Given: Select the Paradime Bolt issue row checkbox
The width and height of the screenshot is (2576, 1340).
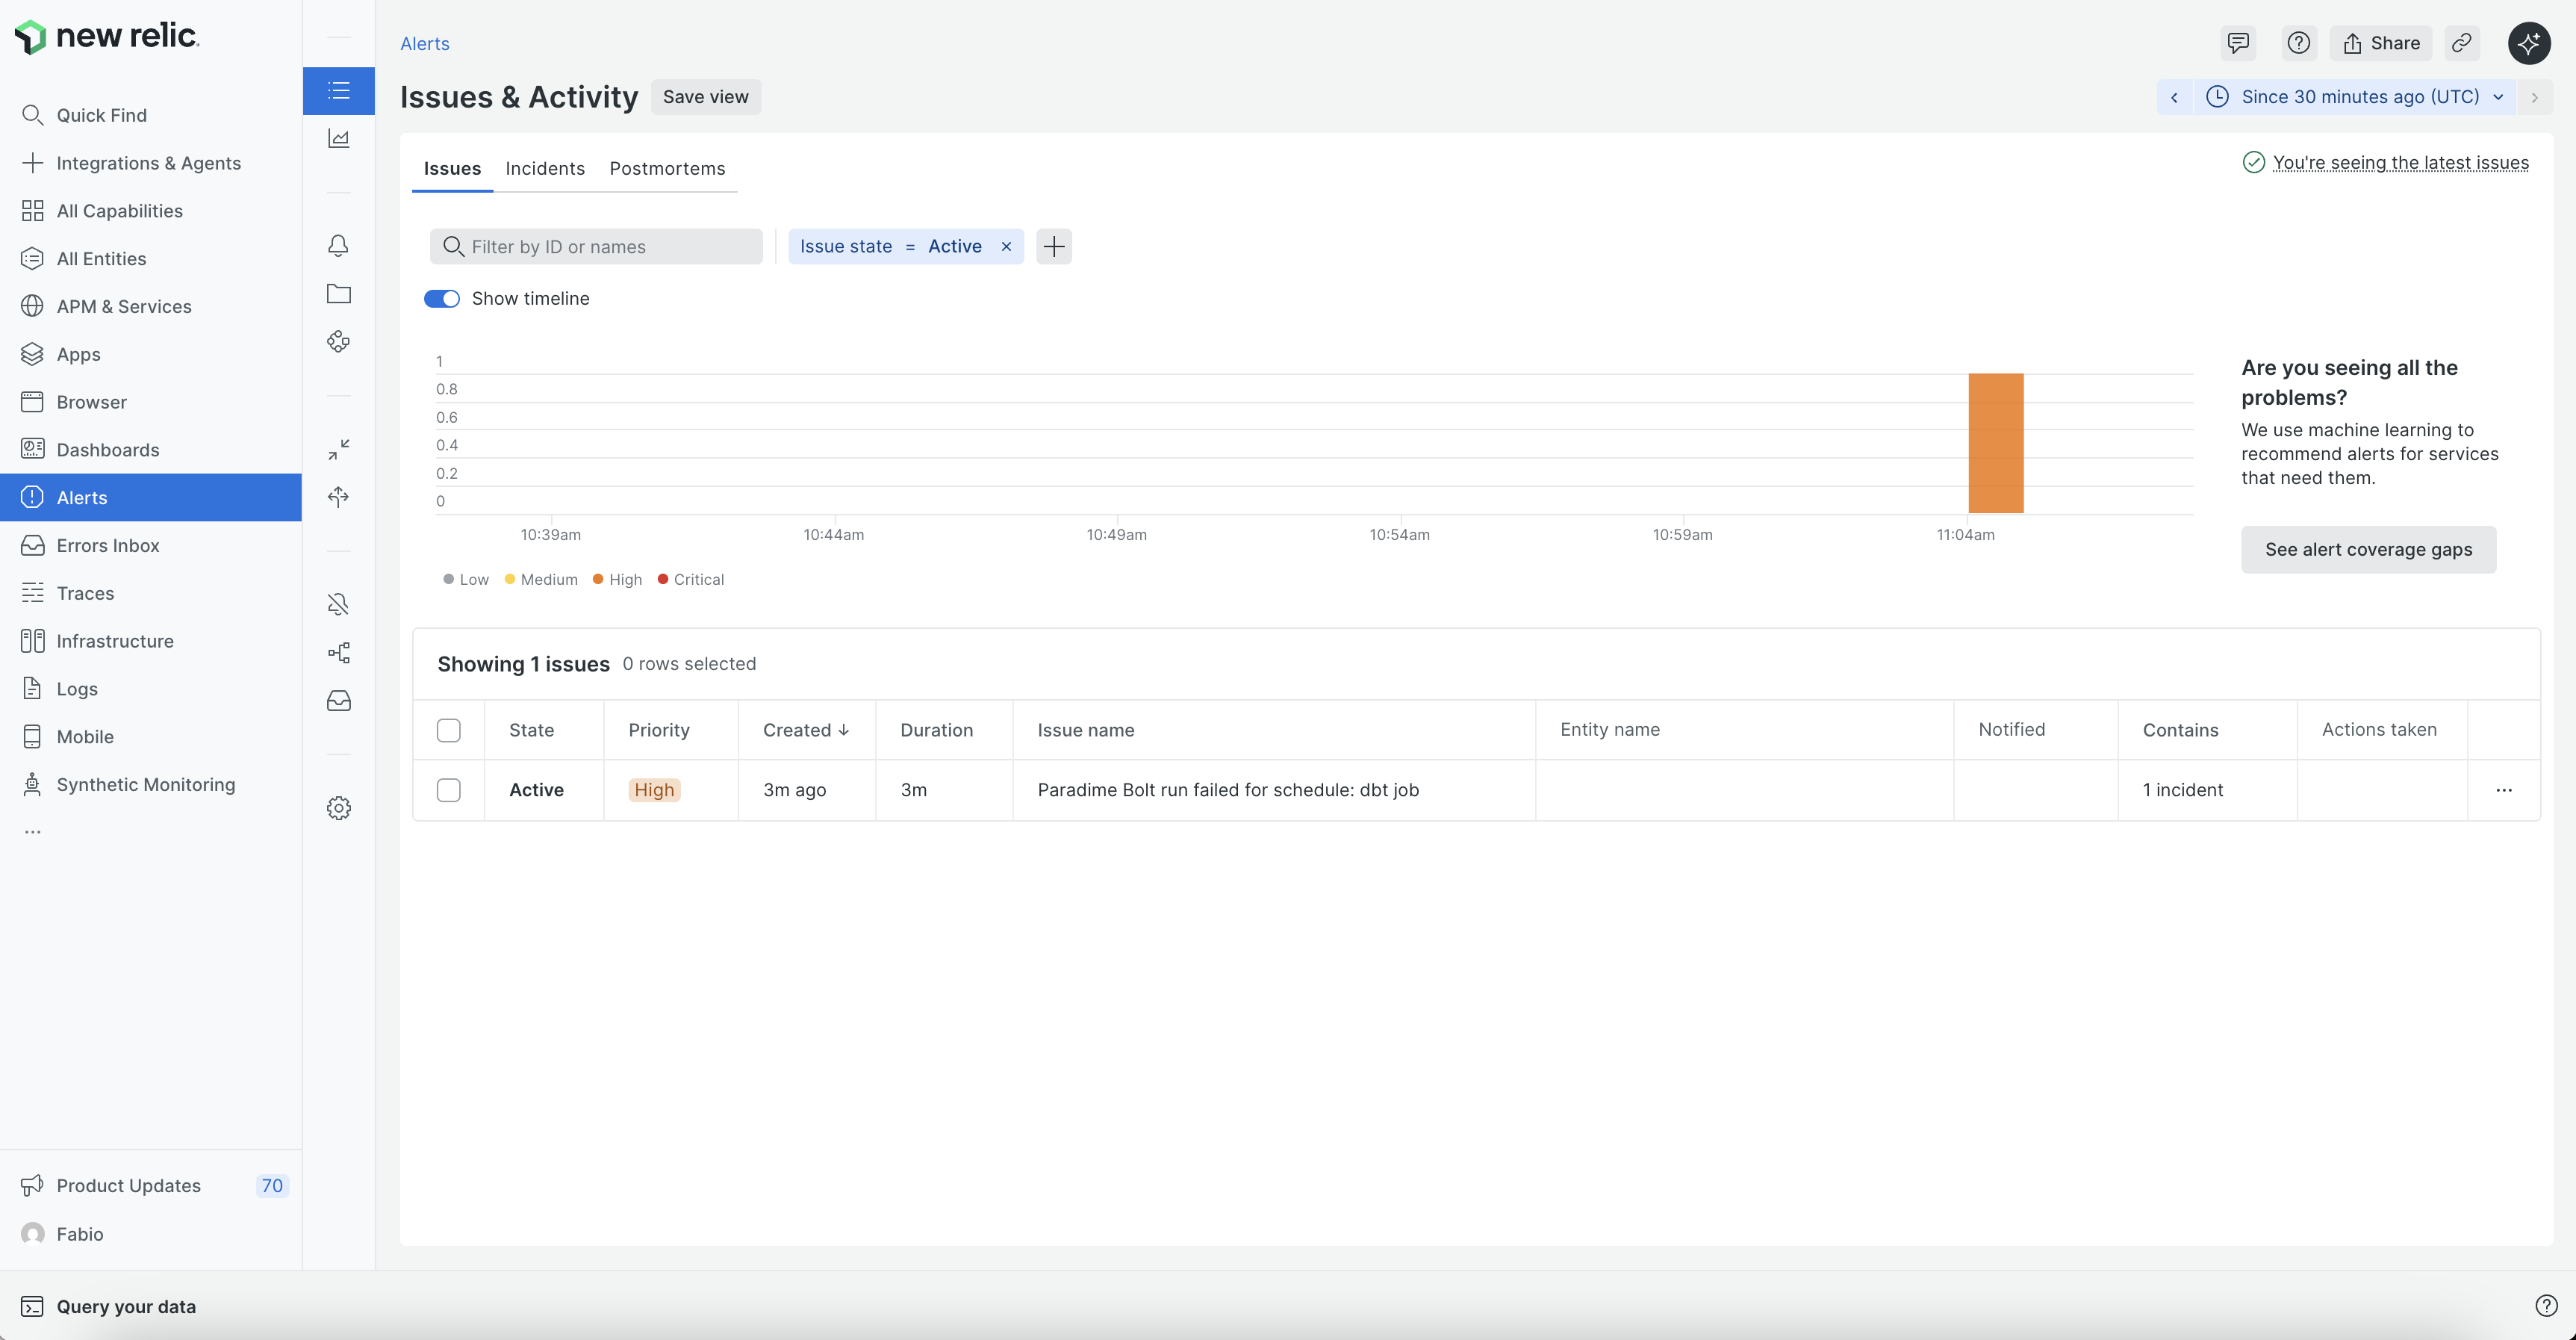Looking at the screenshot, I should 449,790.
